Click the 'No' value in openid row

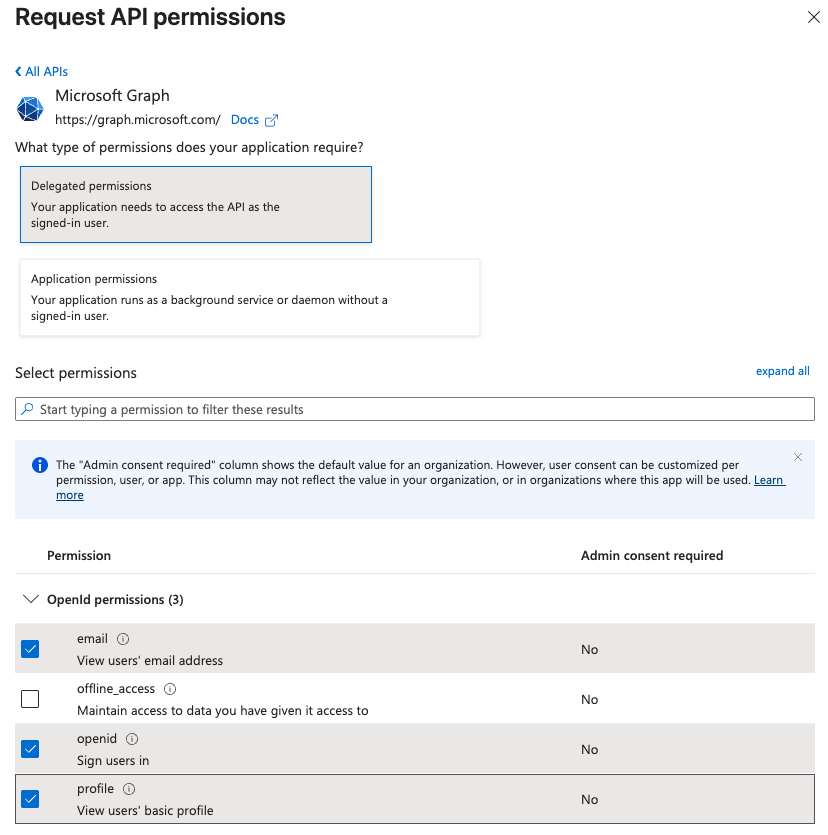click(x=589, y=749)
